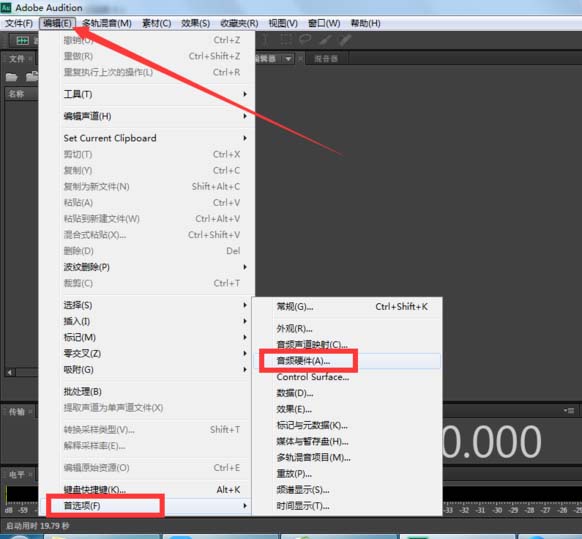Select the Spot Healing Brush tool

click(345, 40)
